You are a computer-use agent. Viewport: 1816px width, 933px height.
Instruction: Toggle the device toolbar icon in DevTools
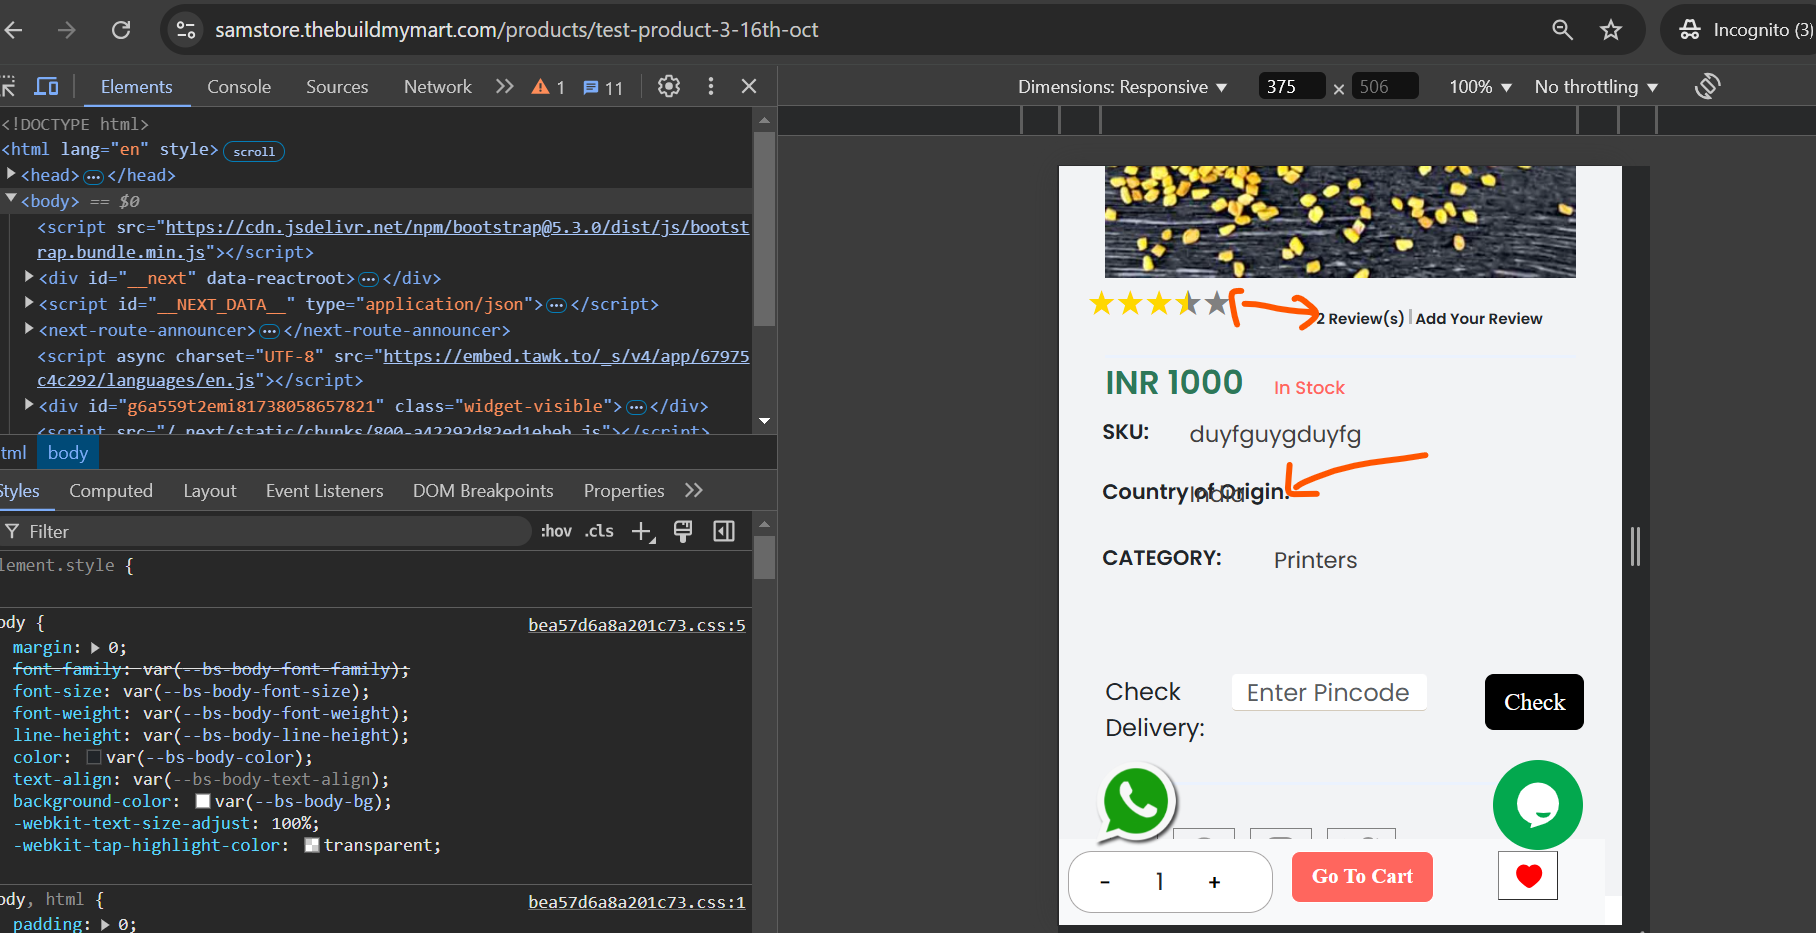point(46,86)
